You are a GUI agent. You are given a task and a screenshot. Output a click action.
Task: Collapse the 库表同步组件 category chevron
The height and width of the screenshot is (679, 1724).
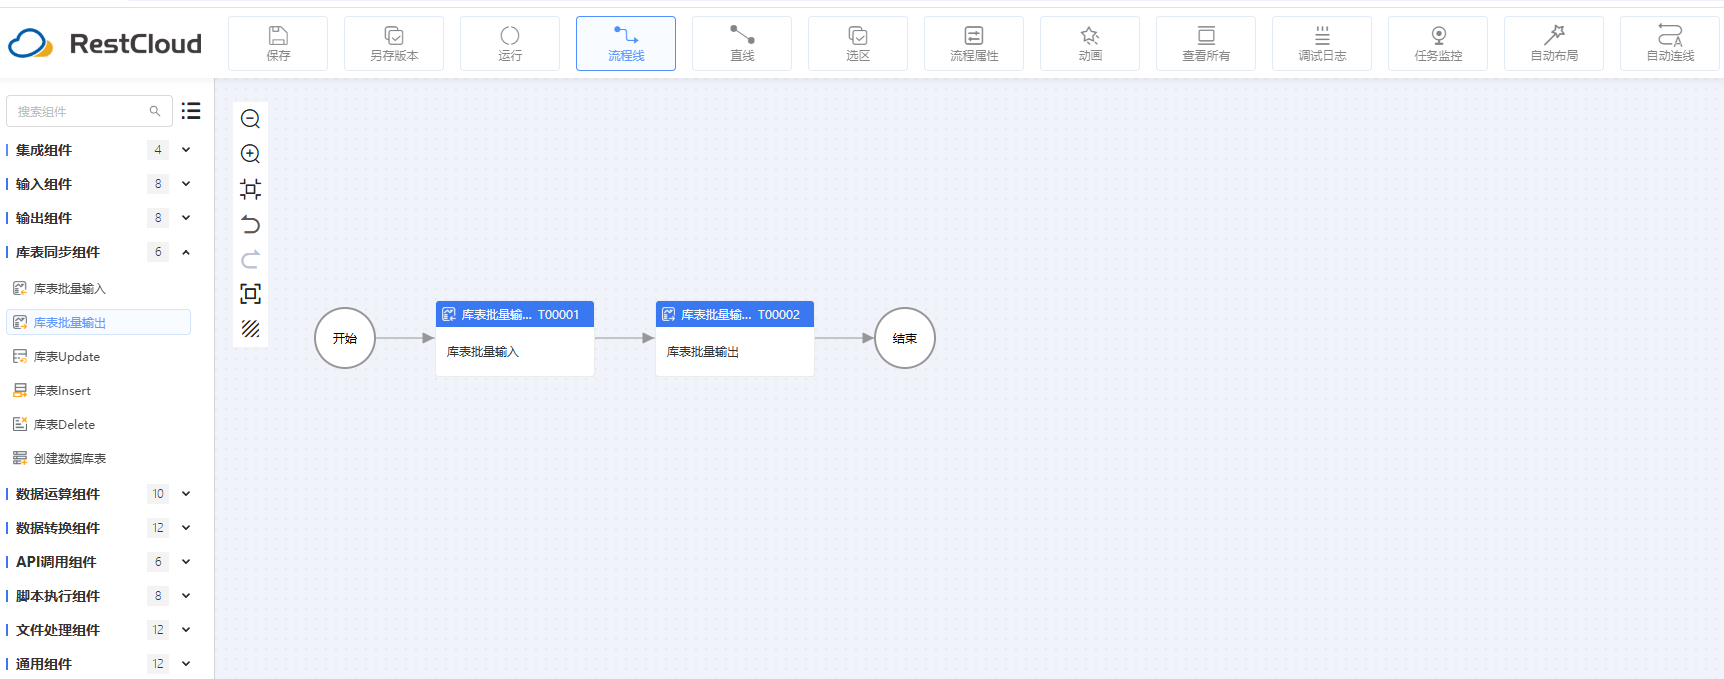(186, 252)
